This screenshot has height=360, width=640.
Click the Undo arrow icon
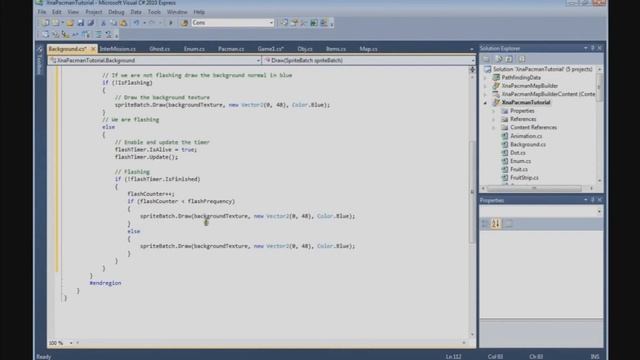[x=136, y=23]
